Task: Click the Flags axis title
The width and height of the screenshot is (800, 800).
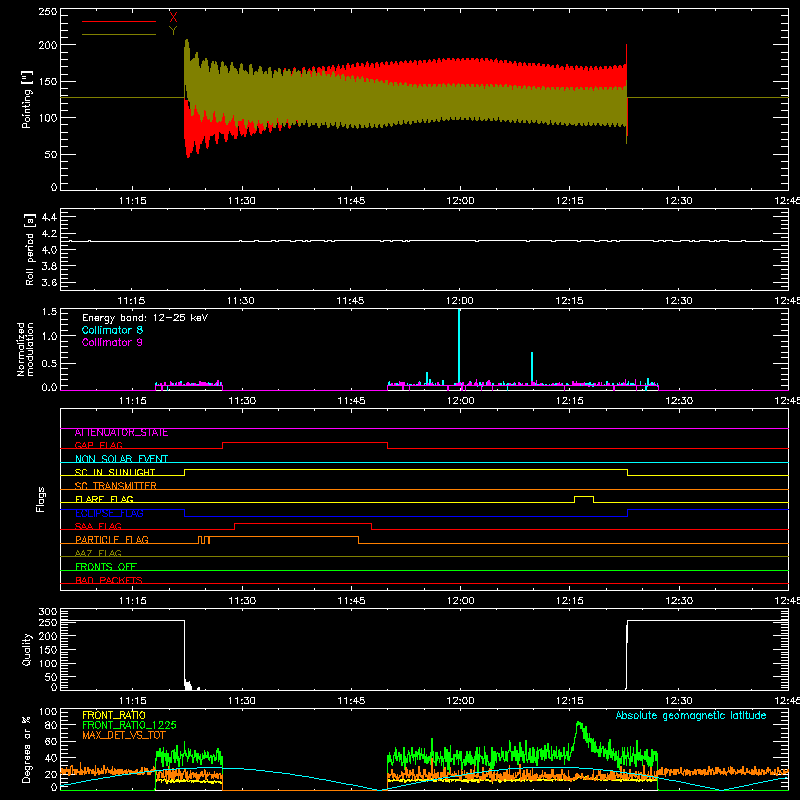Action: 41,499
